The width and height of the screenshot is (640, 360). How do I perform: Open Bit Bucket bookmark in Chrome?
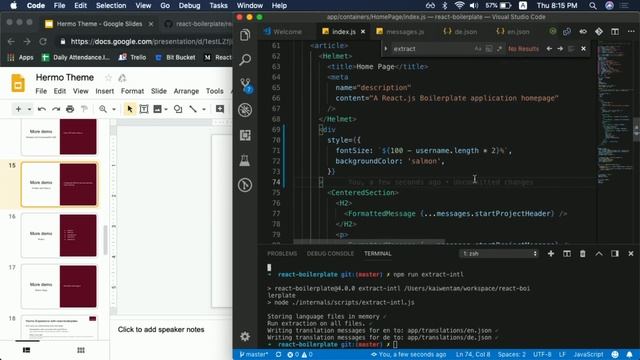pyautogui.click(x=176, y=58)
